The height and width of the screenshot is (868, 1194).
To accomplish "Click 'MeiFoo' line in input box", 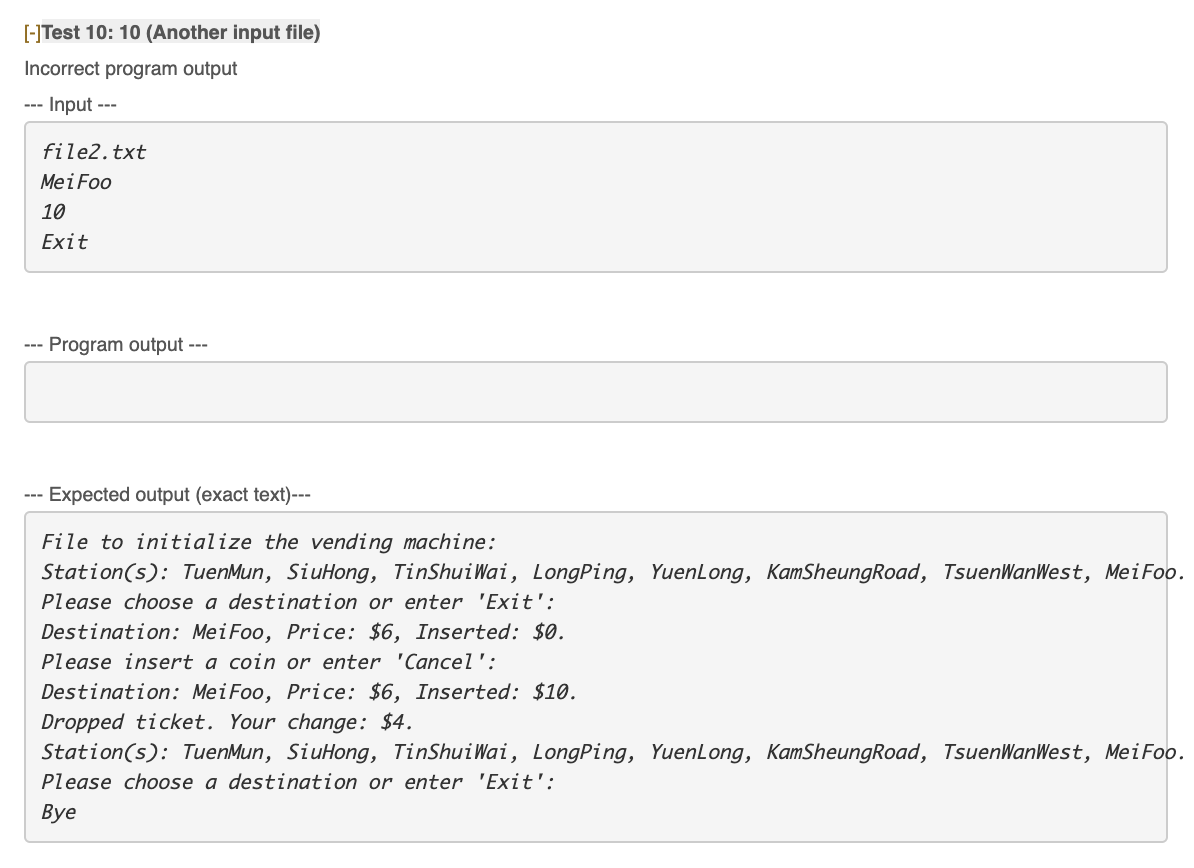I will coord(76,182).
